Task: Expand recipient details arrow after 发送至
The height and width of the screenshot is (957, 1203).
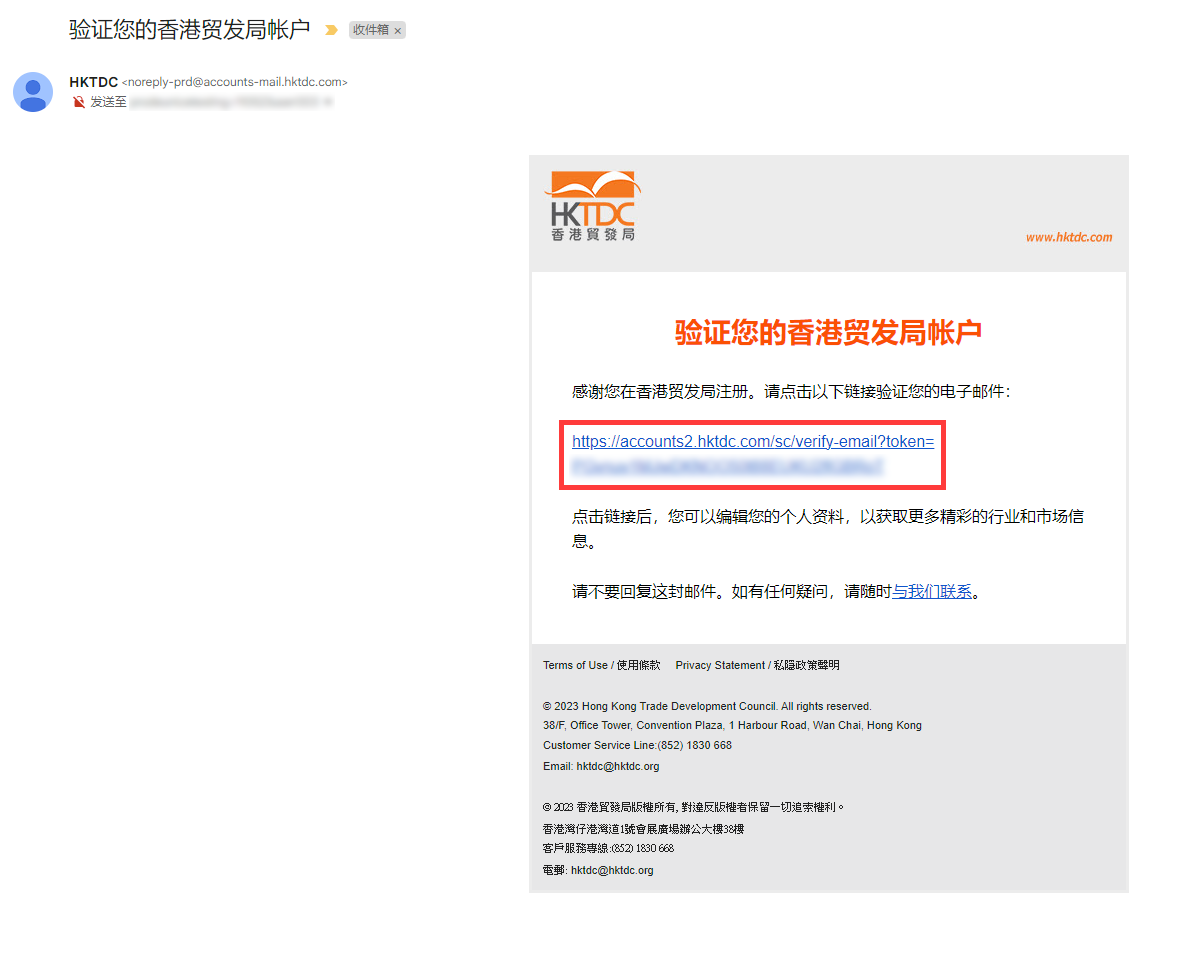Action: click(328, 102)
